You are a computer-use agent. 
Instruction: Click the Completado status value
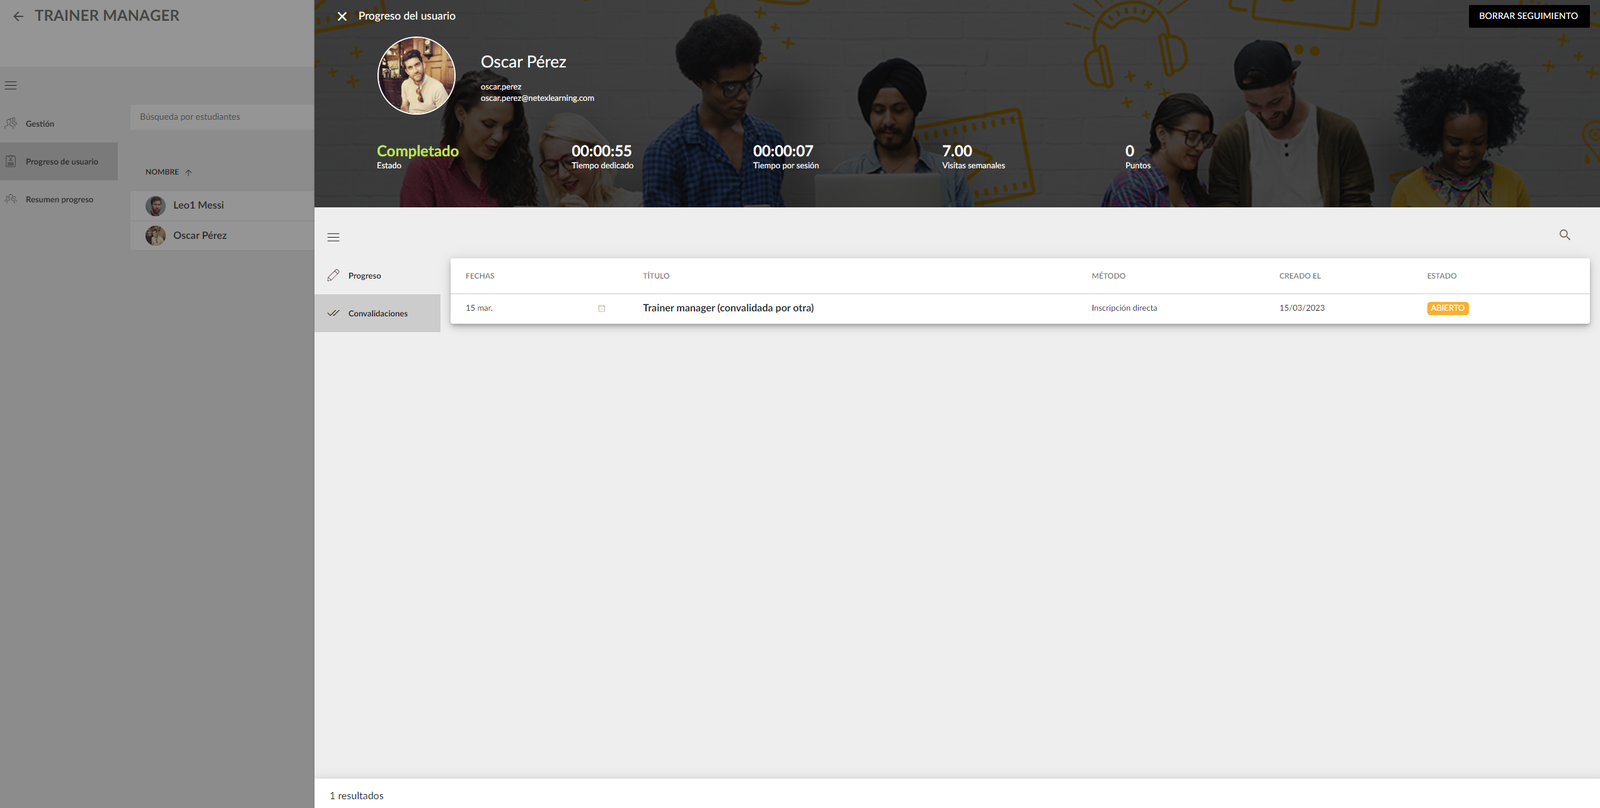[418, 151]
